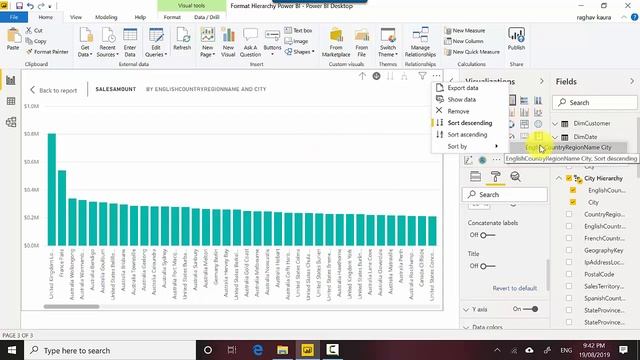This screenshot has width=640, height=360.
Task: Toggle the Title switch off/on
Action: [487, 266]
